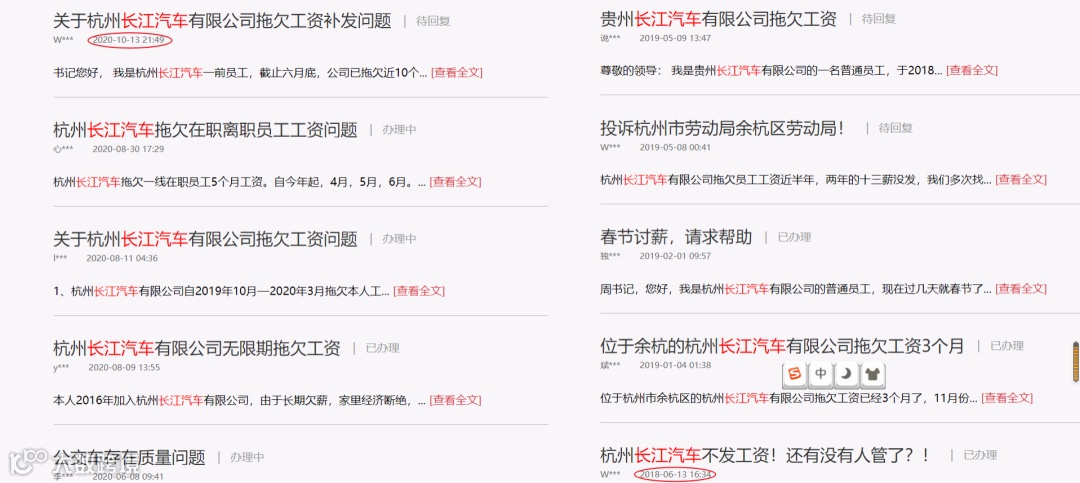Click username 斌*** under 拖欠工资3个月 post
The height and width of the screenshot is (483, 1080).
(610, 365)
